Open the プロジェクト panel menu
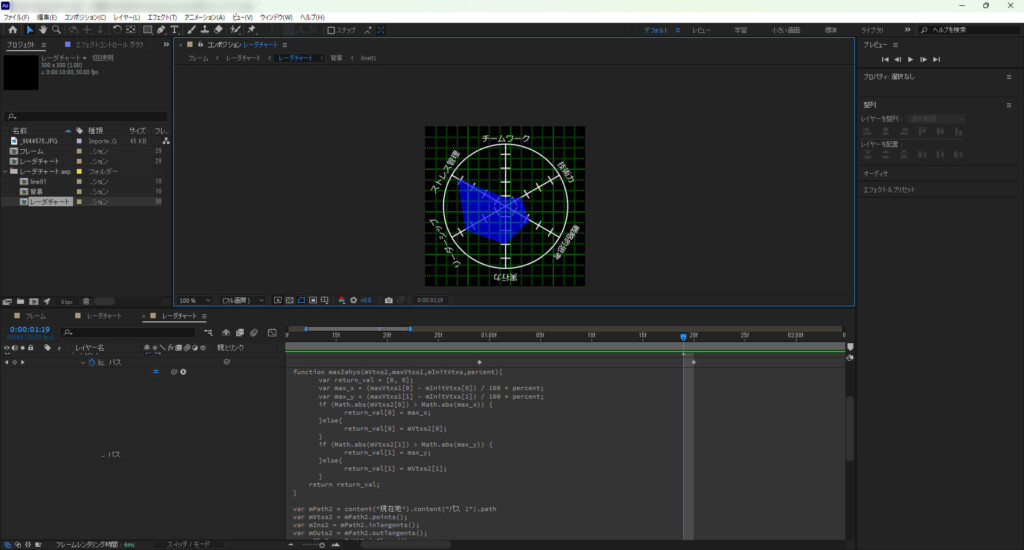The width and height of the screenshot is (1024, 550). pyautogui.click(x=44, y=45)
